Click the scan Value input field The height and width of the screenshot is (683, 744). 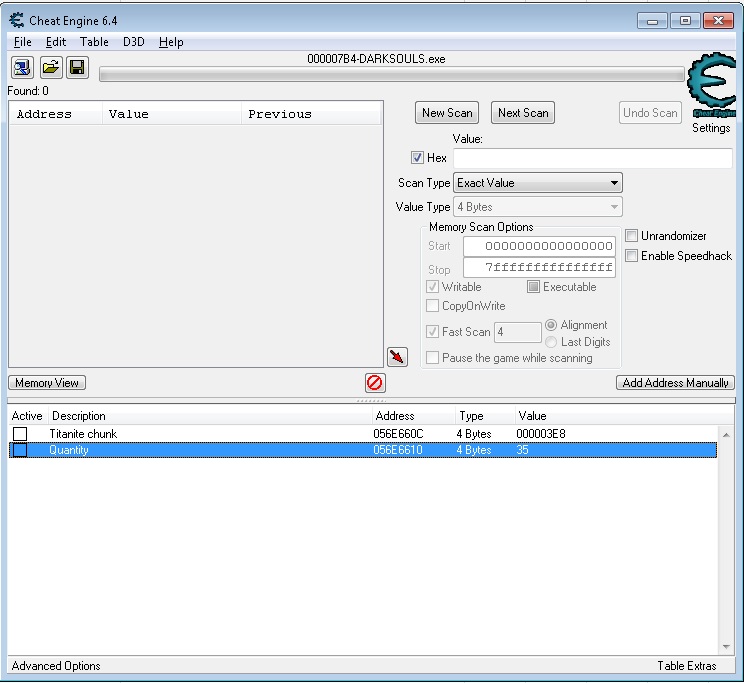click(x=593, y=158)
